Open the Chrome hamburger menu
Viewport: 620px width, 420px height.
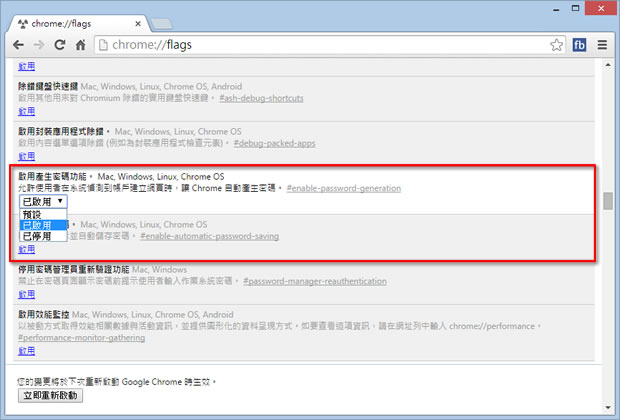click(x=602, y=45)
